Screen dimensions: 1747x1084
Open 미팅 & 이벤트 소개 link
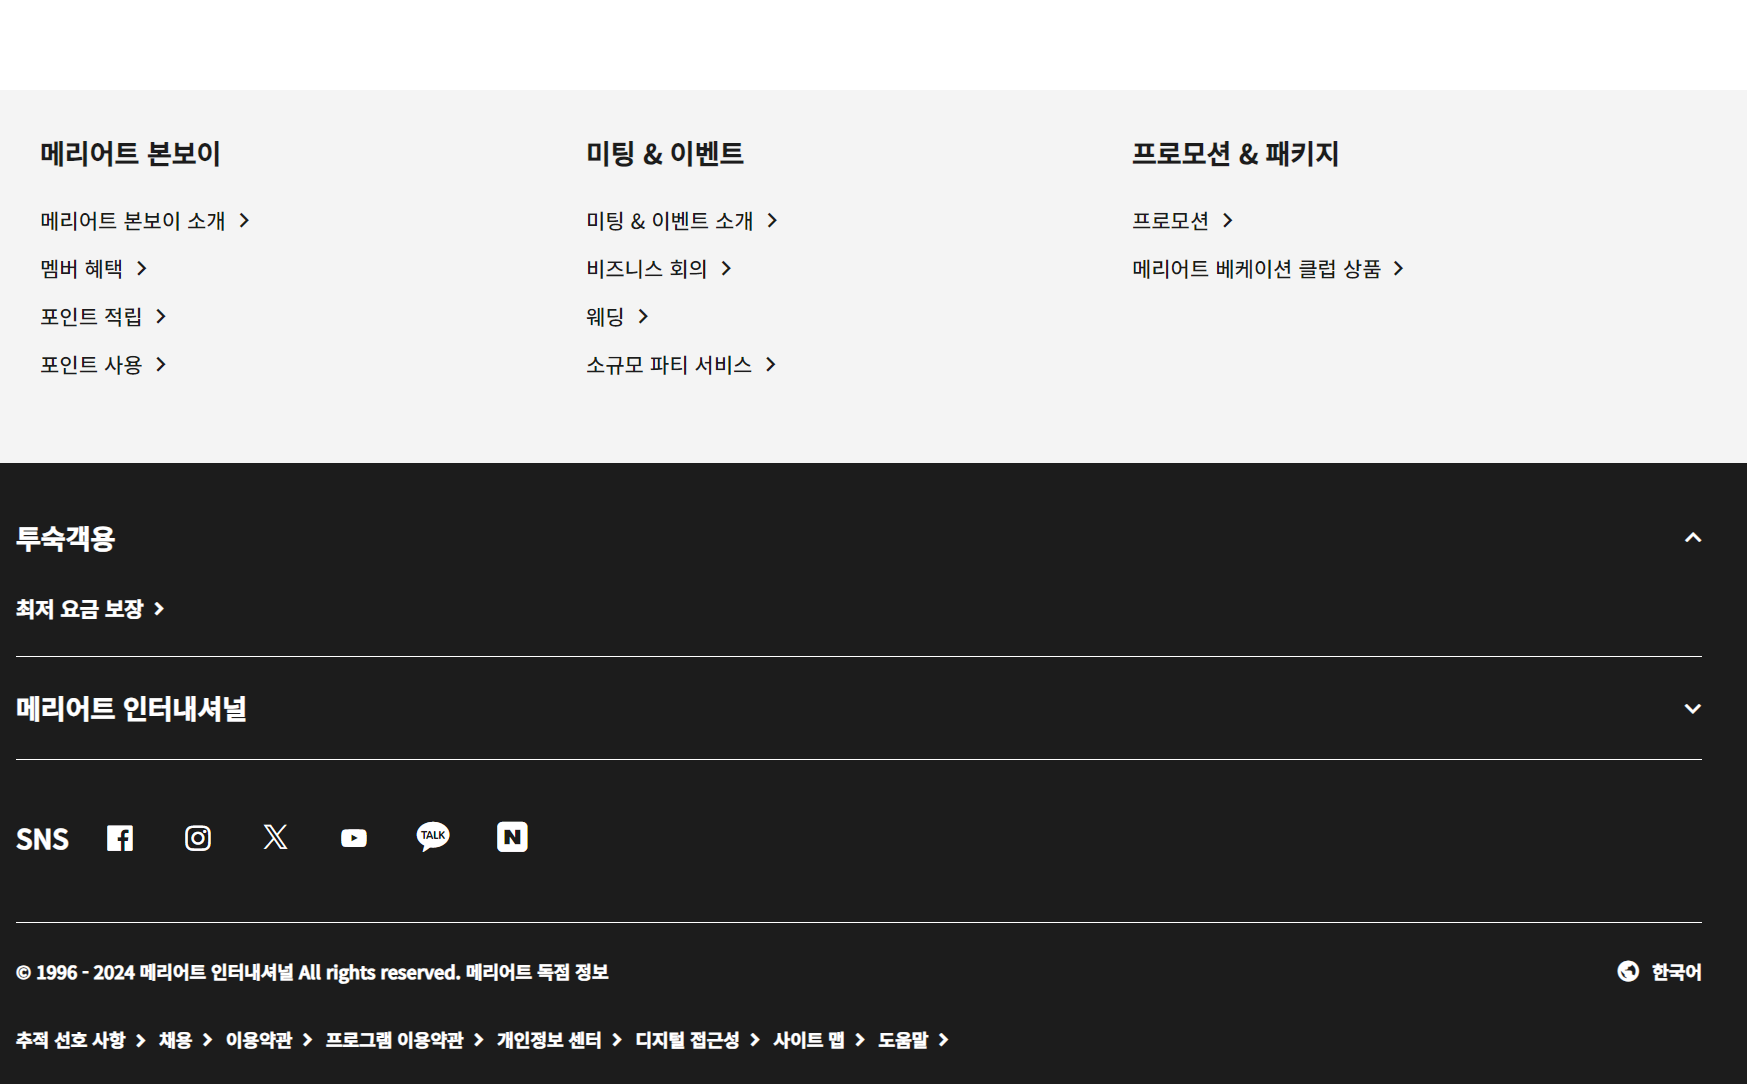(x=682, y=220)
